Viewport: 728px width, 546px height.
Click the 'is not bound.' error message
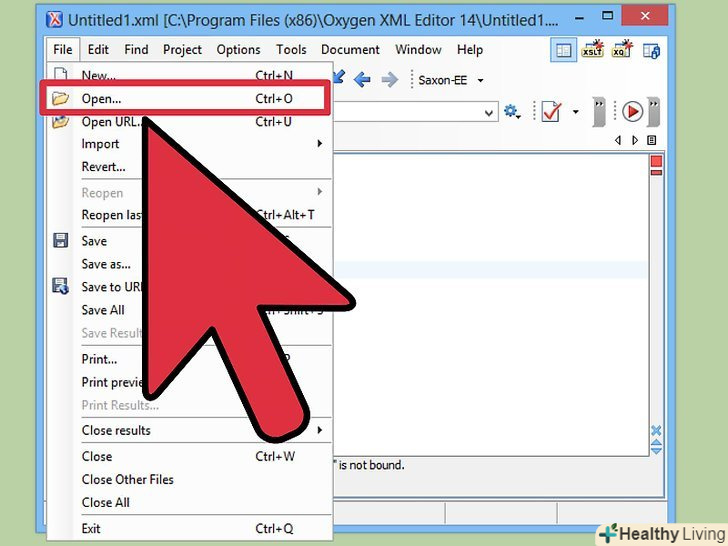pos(371,465)
